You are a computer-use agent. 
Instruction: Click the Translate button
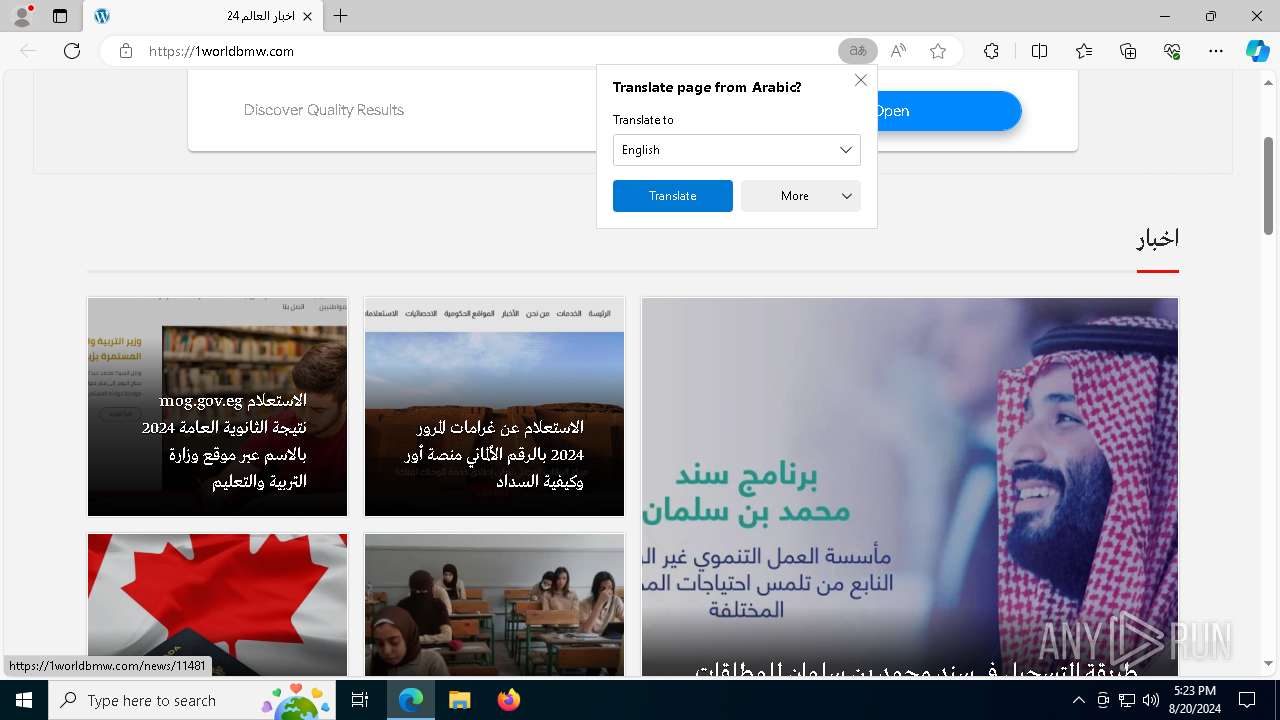tap(672, 196)
